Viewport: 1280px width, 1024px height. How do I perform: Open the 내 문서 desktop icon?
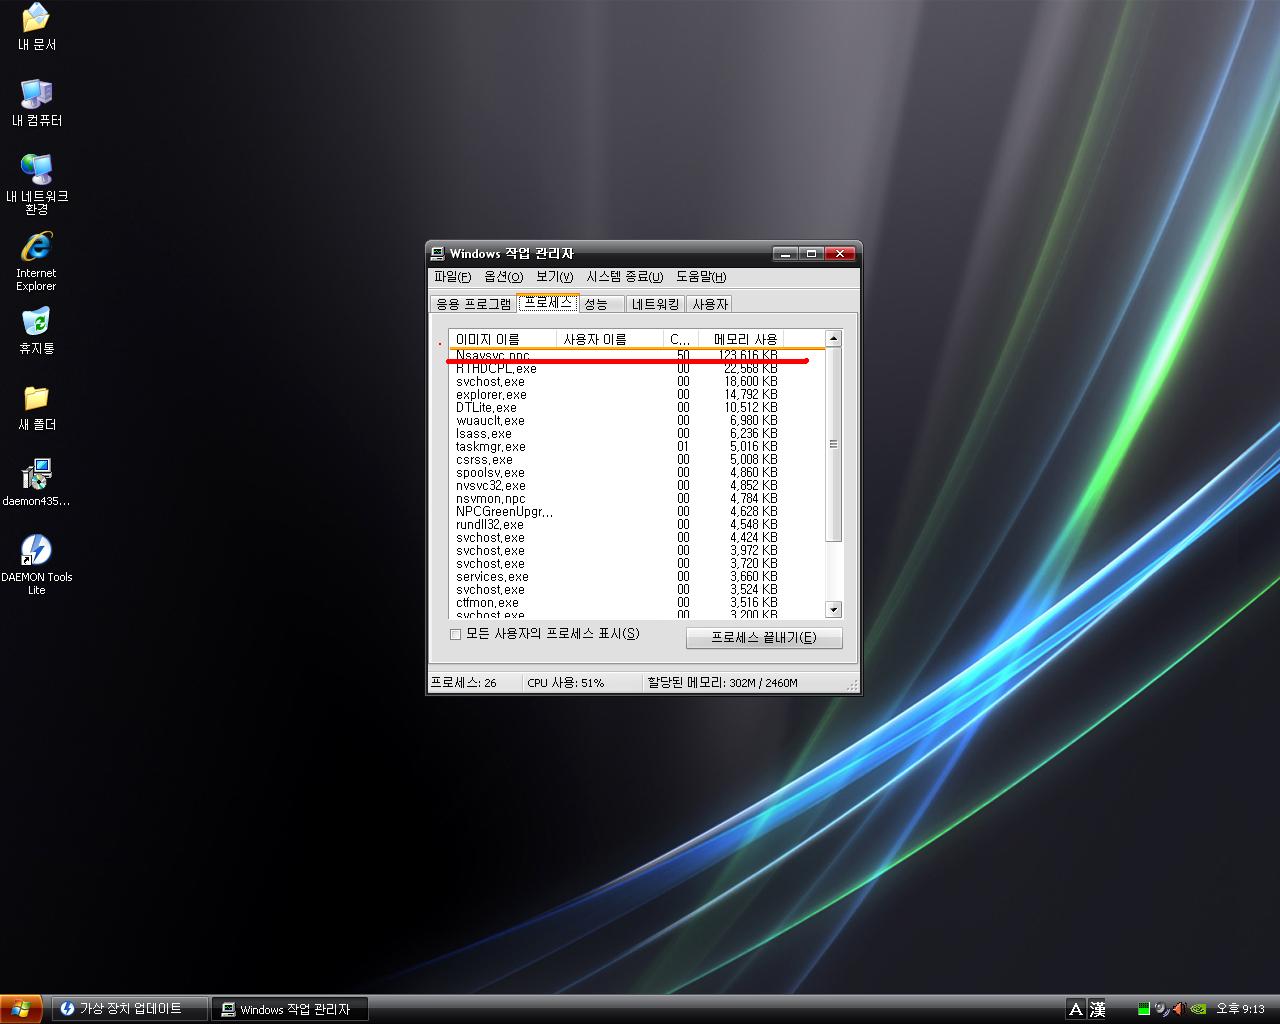[37, 27]
